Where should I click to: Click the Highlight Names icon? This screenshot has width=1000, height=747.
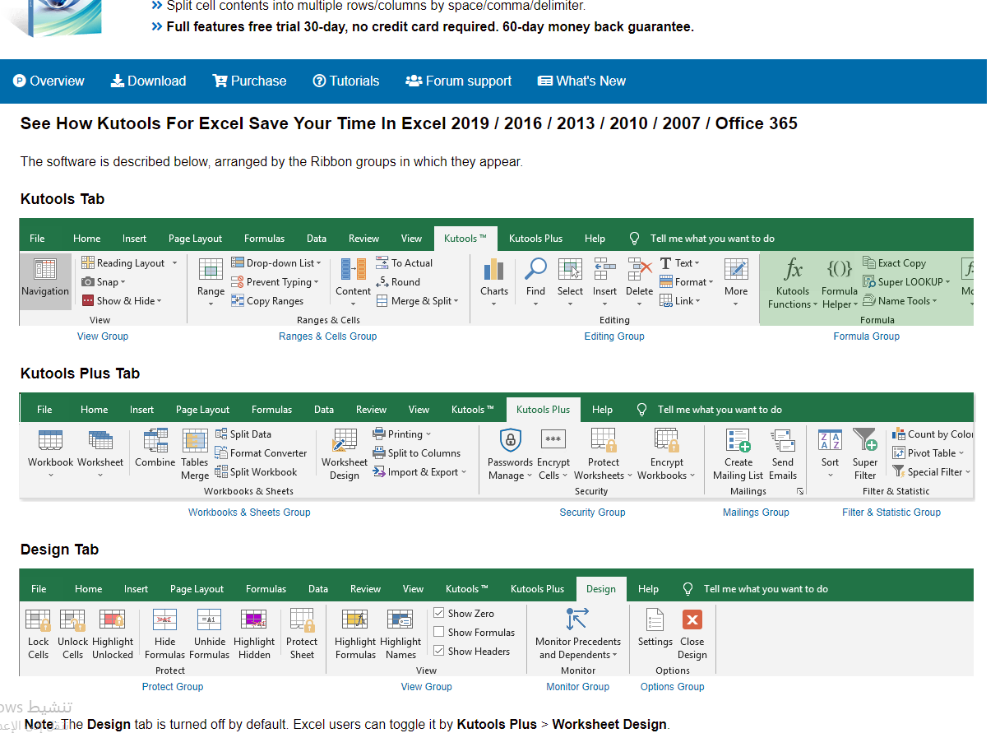coord(400,620)
